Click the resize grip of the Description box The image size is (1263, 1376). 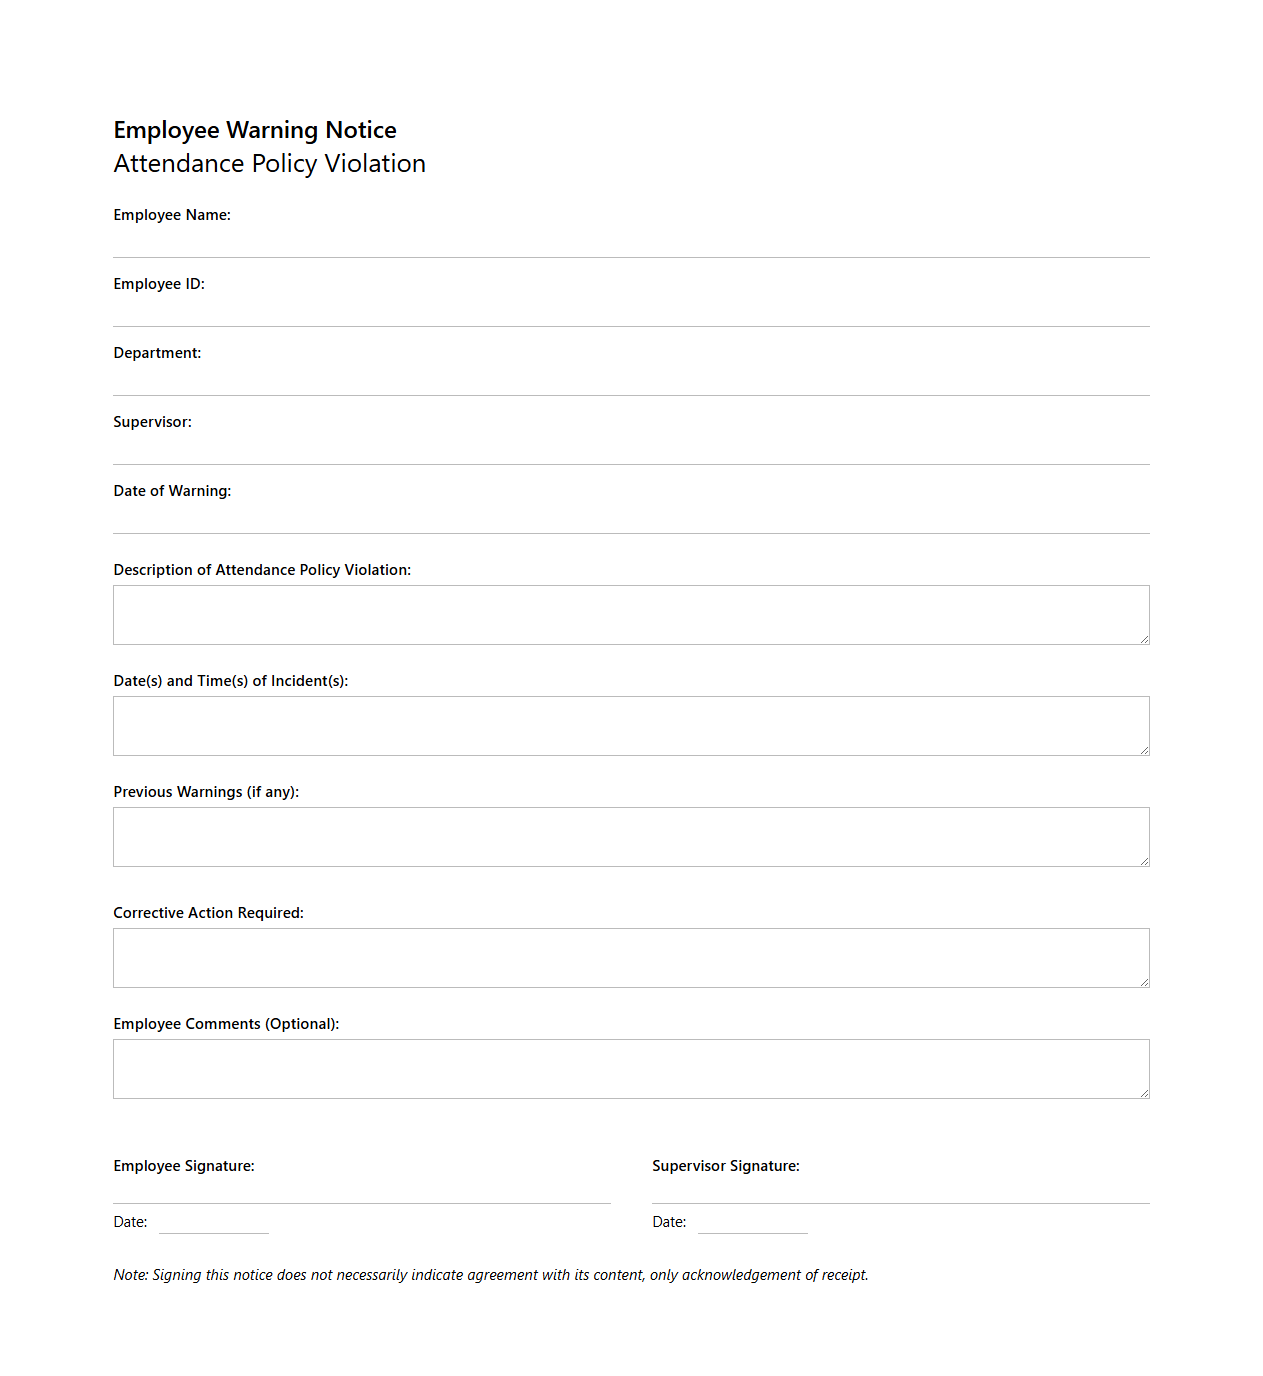coord(1143,640)
